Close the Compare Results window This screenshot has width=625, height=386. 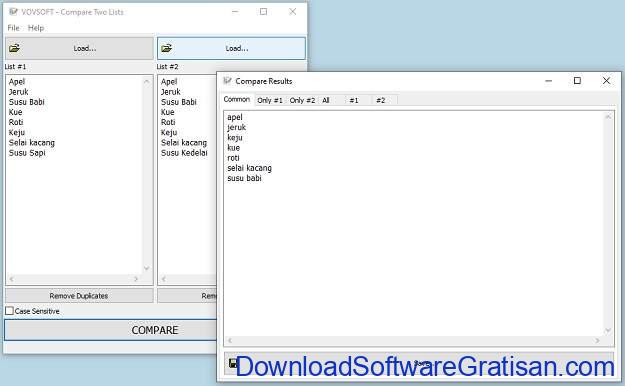(606, 81)
